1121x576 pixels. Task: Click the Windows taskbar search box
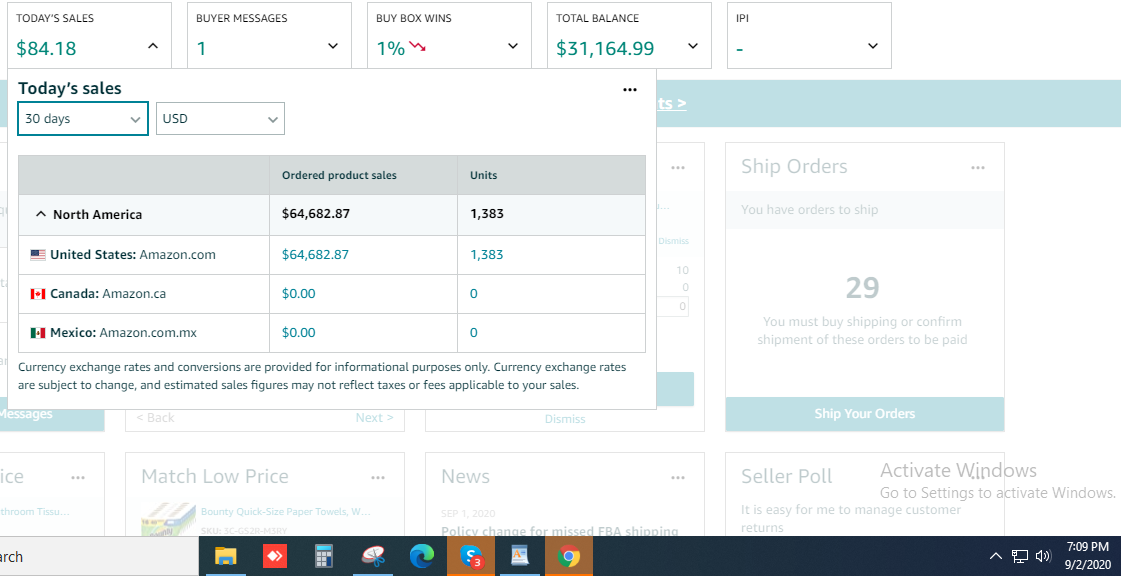point(99,556)
